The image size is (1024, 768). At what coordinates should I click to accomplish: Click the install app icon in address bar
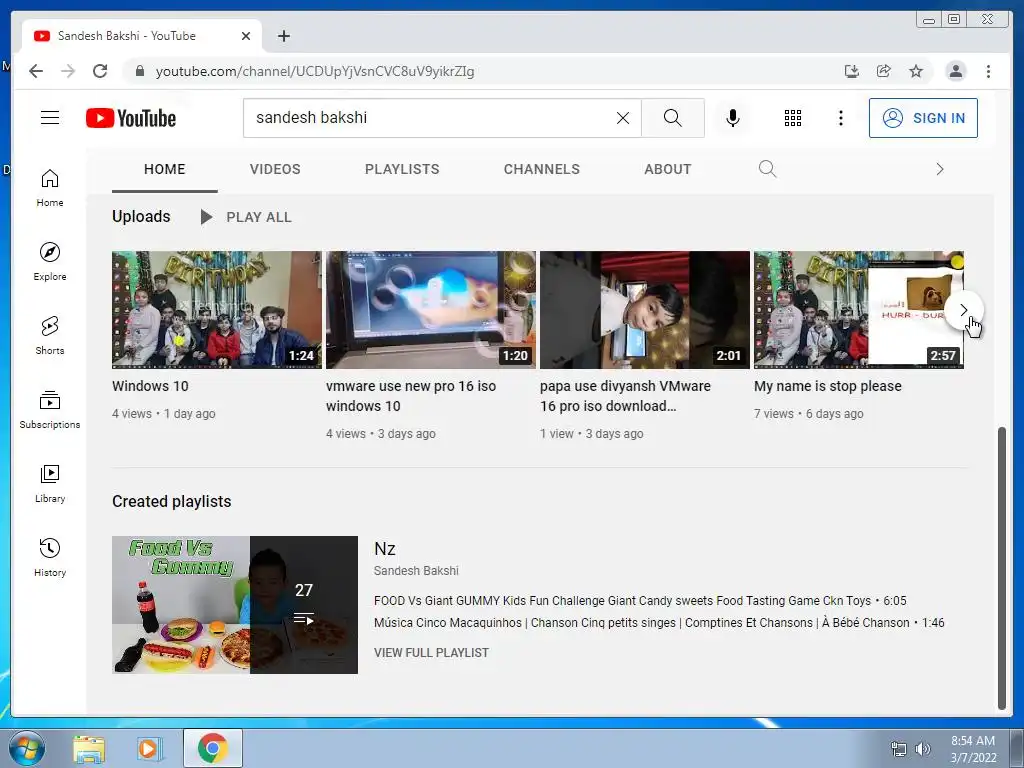(x=852, y=71)
